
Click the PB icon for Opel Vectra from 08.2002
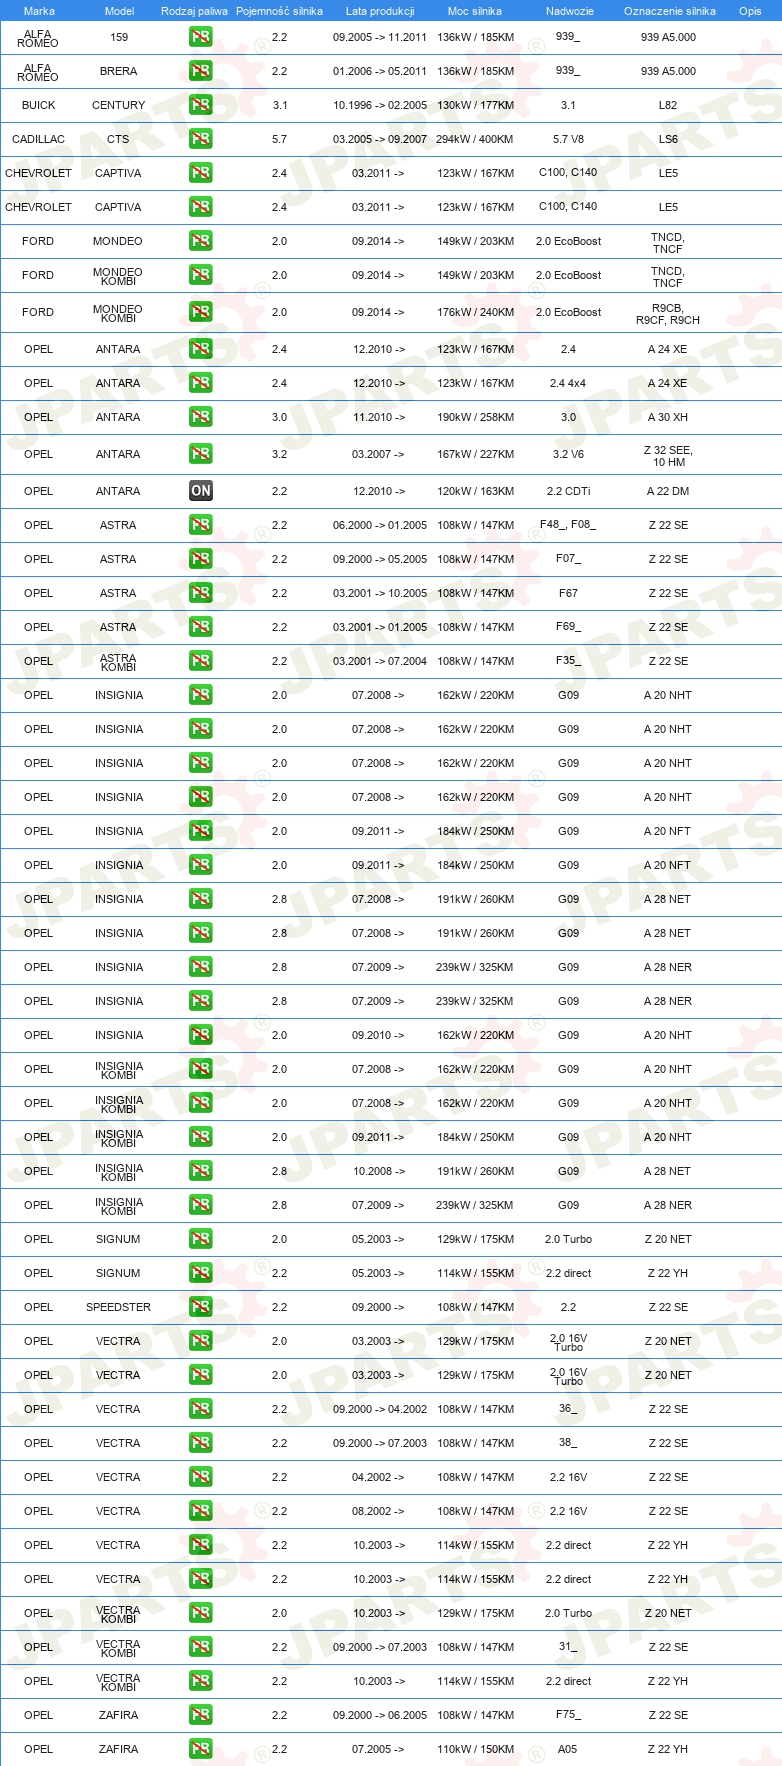(x=201, y=1511)
